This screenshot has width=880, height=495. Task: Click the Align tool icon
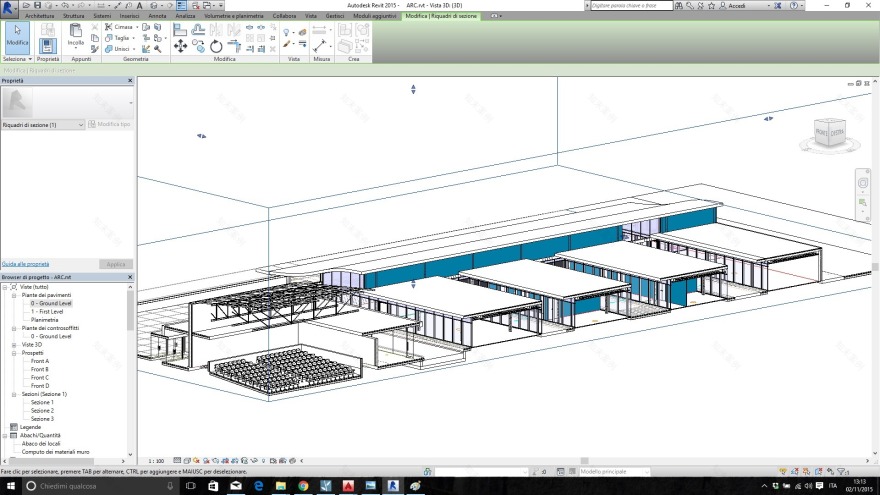180,30
